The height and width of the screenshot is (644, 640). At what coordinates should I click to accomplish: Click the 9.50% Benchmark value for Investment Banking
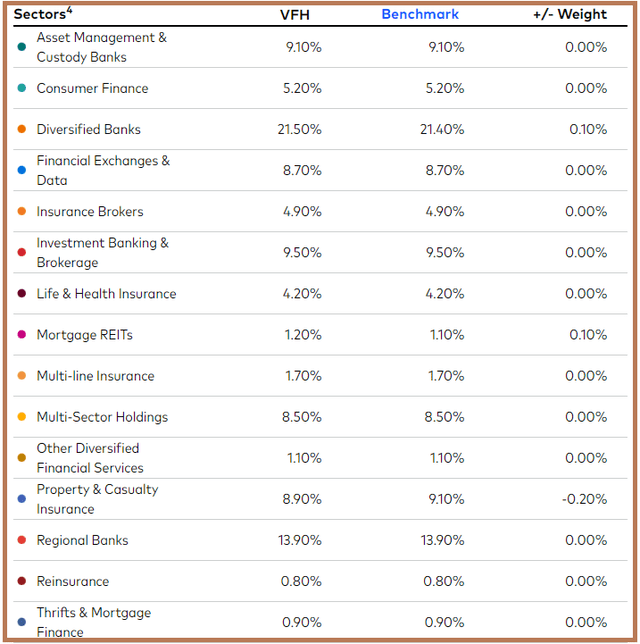(x=445, y=253)
